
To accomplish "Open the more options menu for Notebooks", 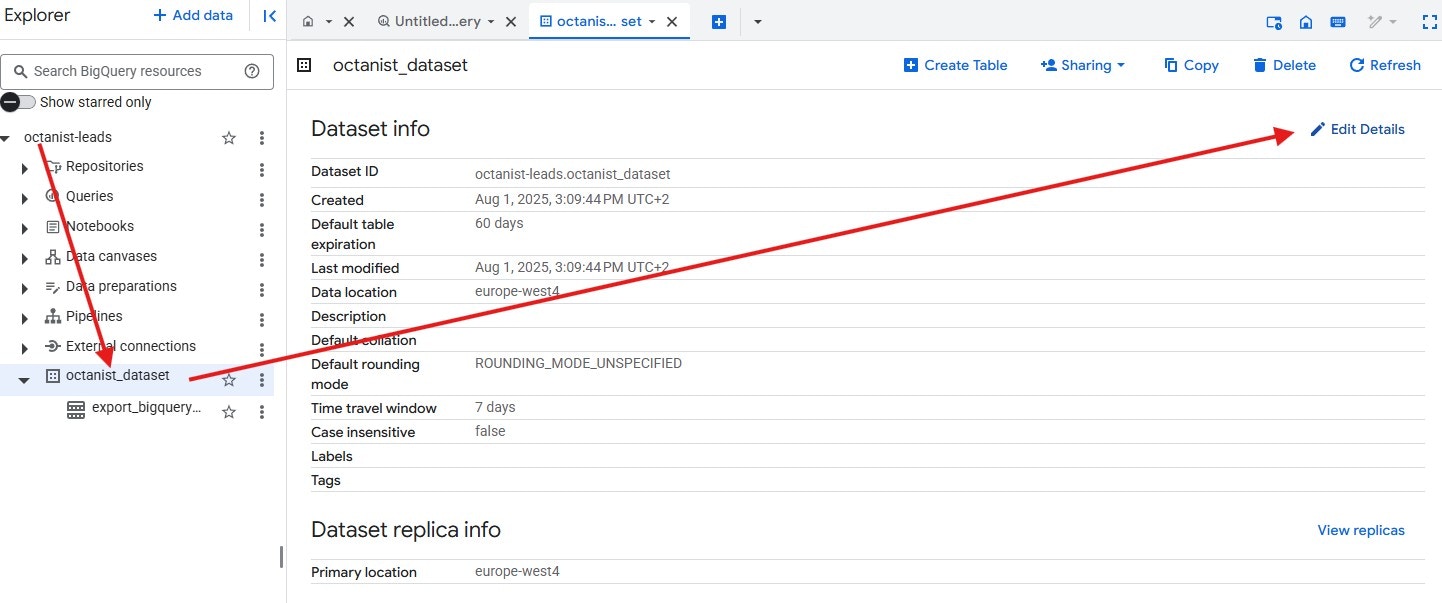I will [262, 230].
